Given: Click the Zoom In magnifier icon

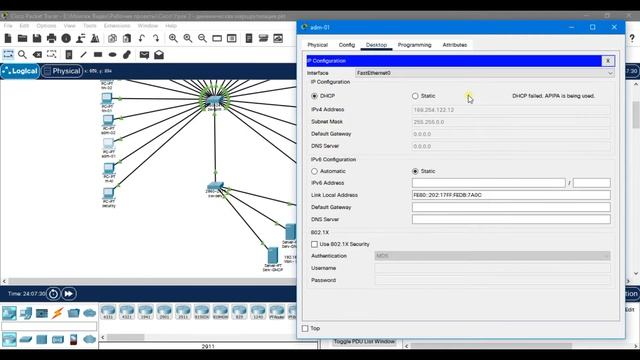Looking at the screenshot, I should pyautogui.click(x=173, y=38).
